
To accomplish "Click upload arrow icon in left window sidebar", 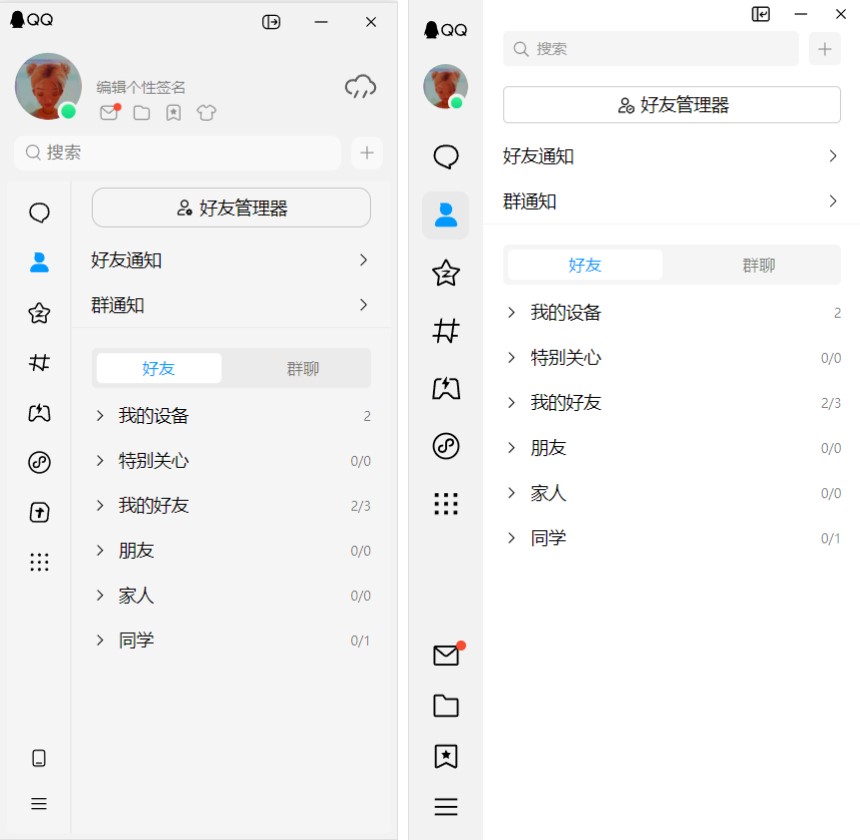I will (39, 512).
